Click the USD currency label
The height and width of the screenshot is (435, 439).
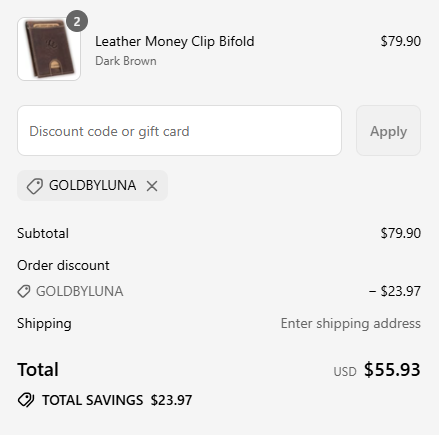[x=345, y=372]
